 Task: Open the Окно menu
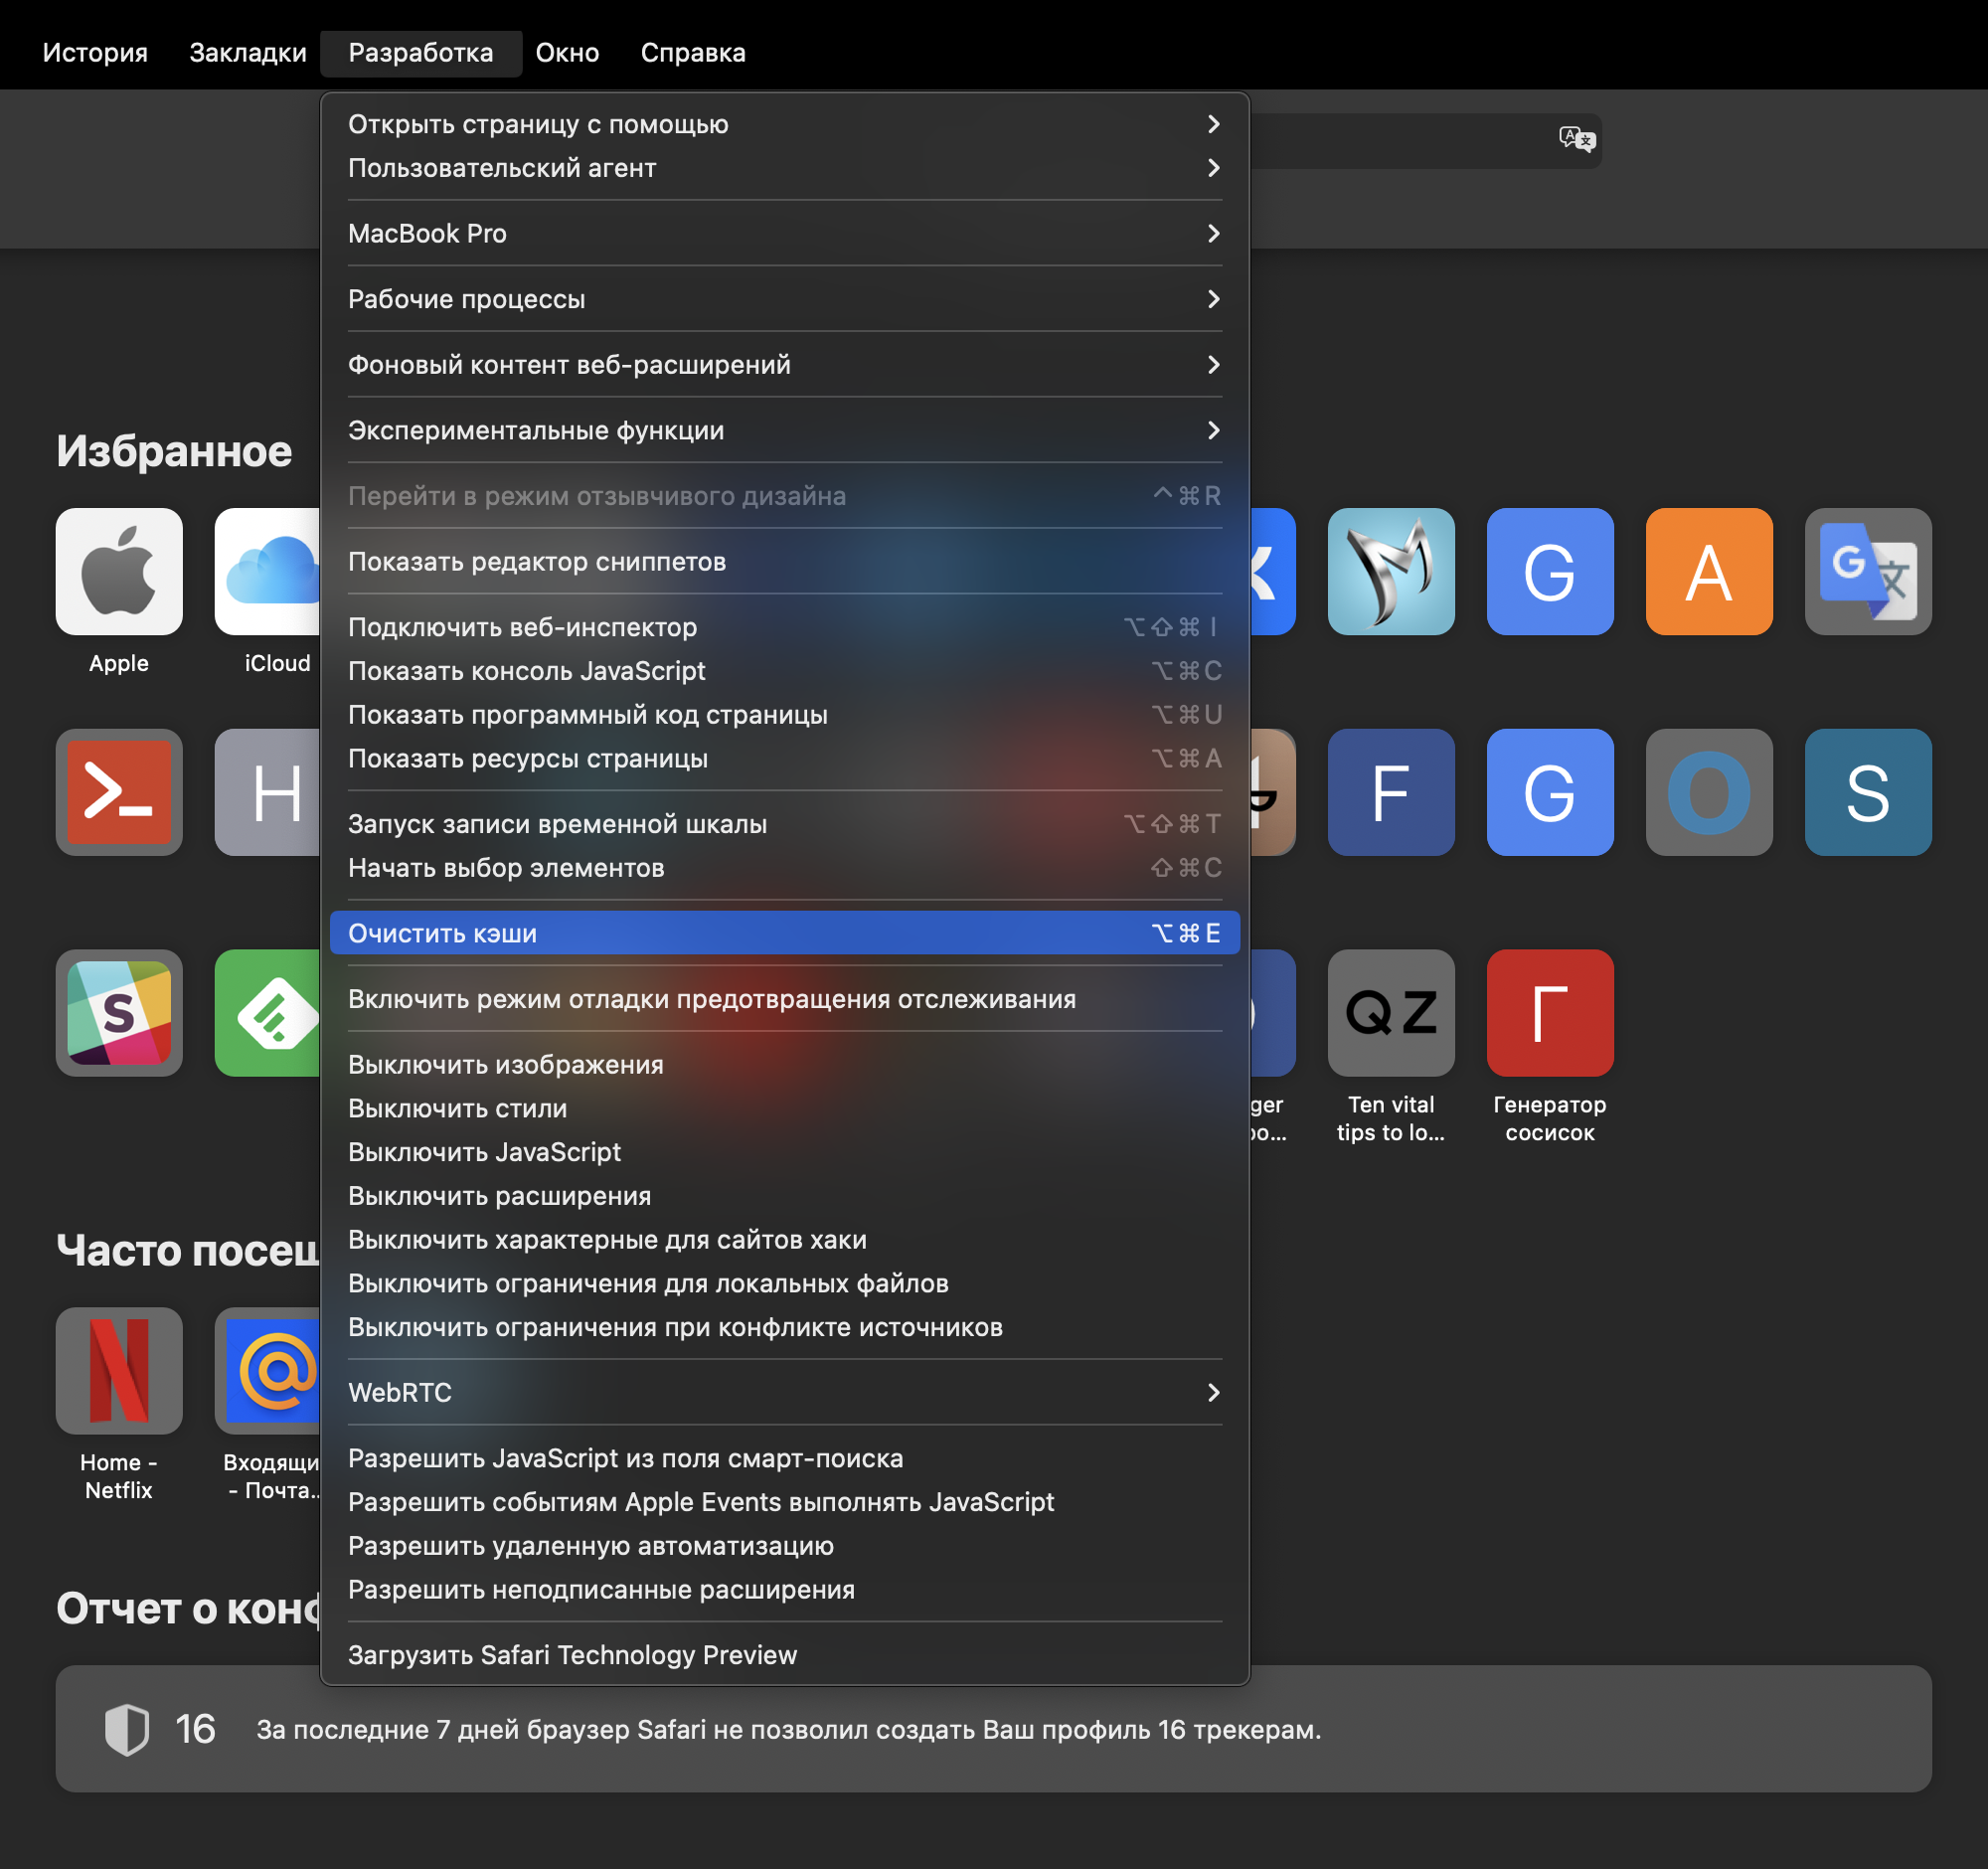[567, 53]
